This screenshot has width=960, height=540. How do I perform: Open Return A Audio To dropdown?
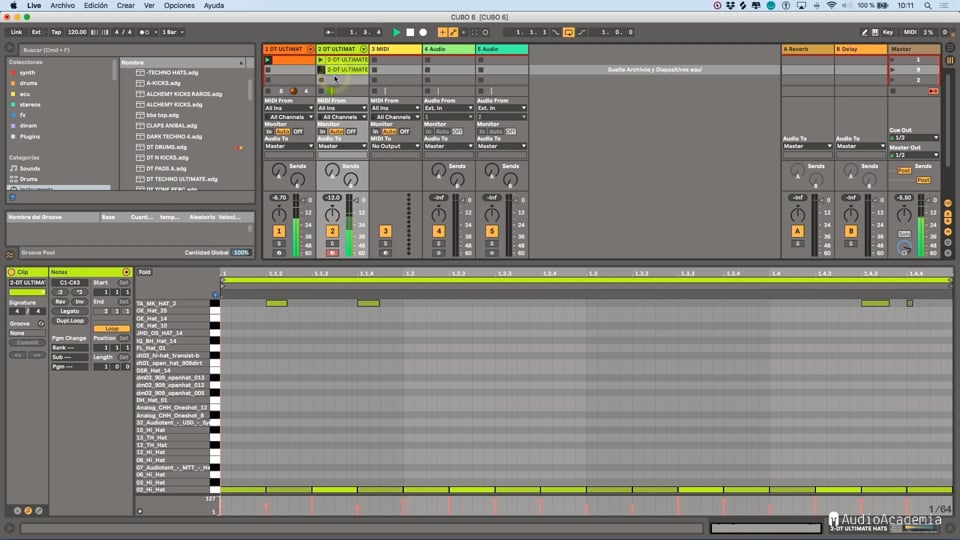[x=808, y=146]
